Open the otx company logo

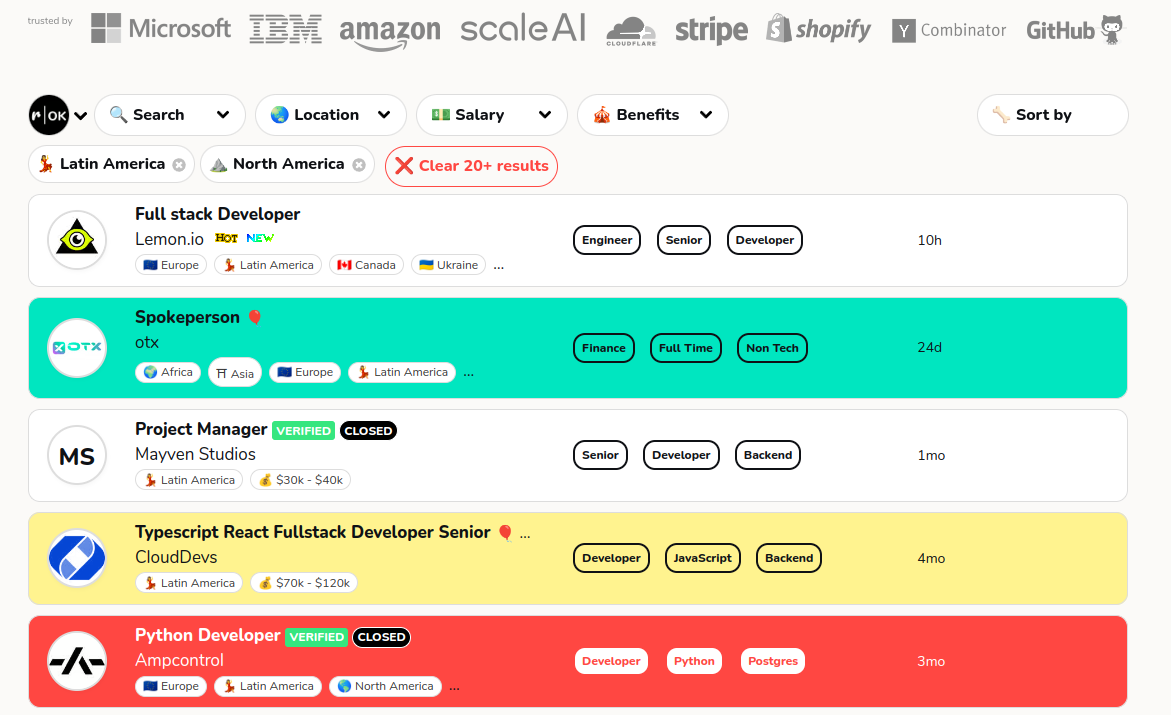[77, 347]
